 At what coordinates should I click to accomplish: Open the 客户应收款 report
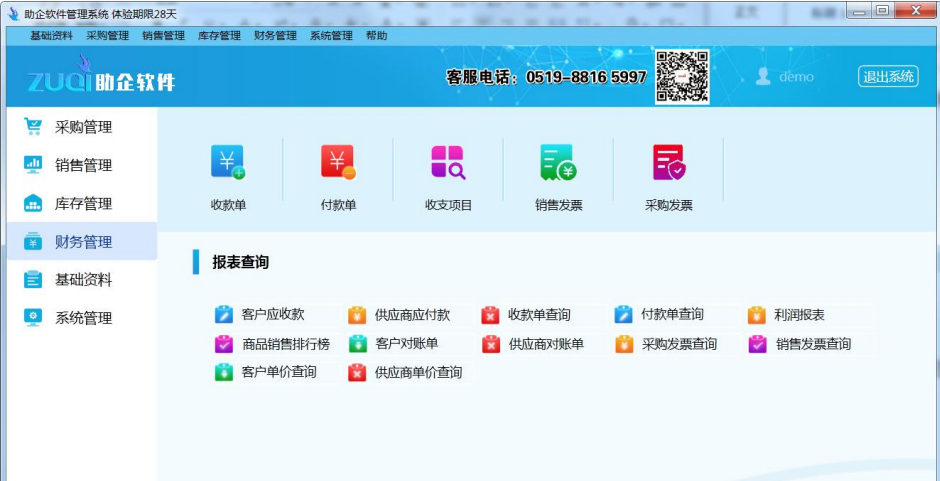click(260, 315)
